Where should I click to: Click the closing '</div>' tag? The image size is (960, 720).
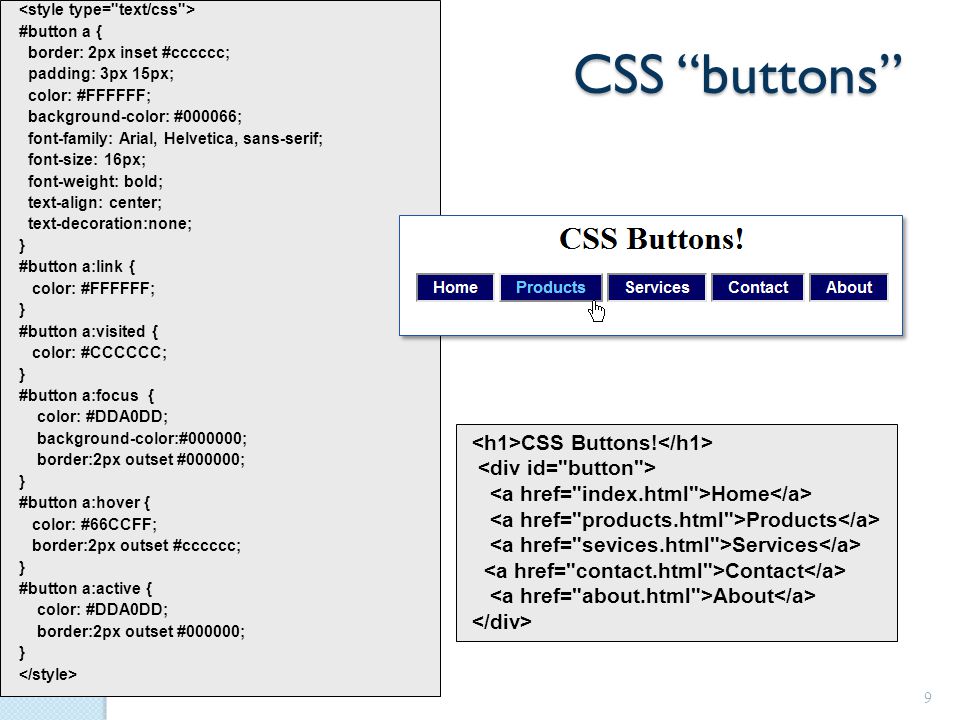click(x=501, y=621)
